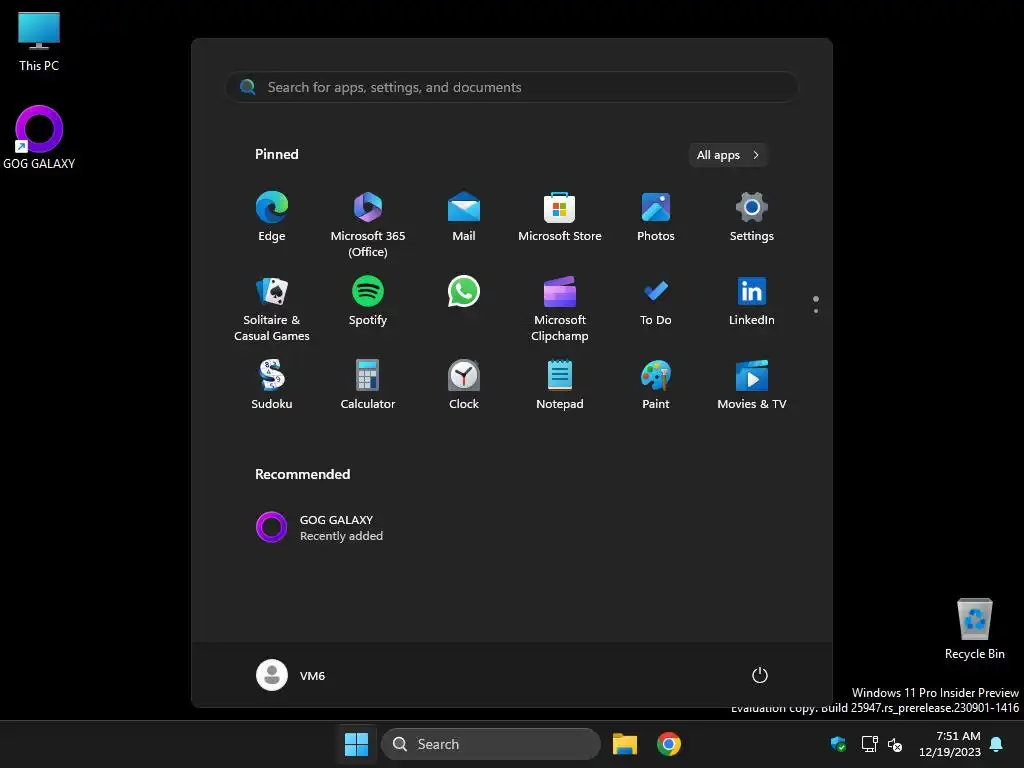This screenshot has height=768, width=1024.
Task: Open the Spotify app
Action: tap(368, 301)
